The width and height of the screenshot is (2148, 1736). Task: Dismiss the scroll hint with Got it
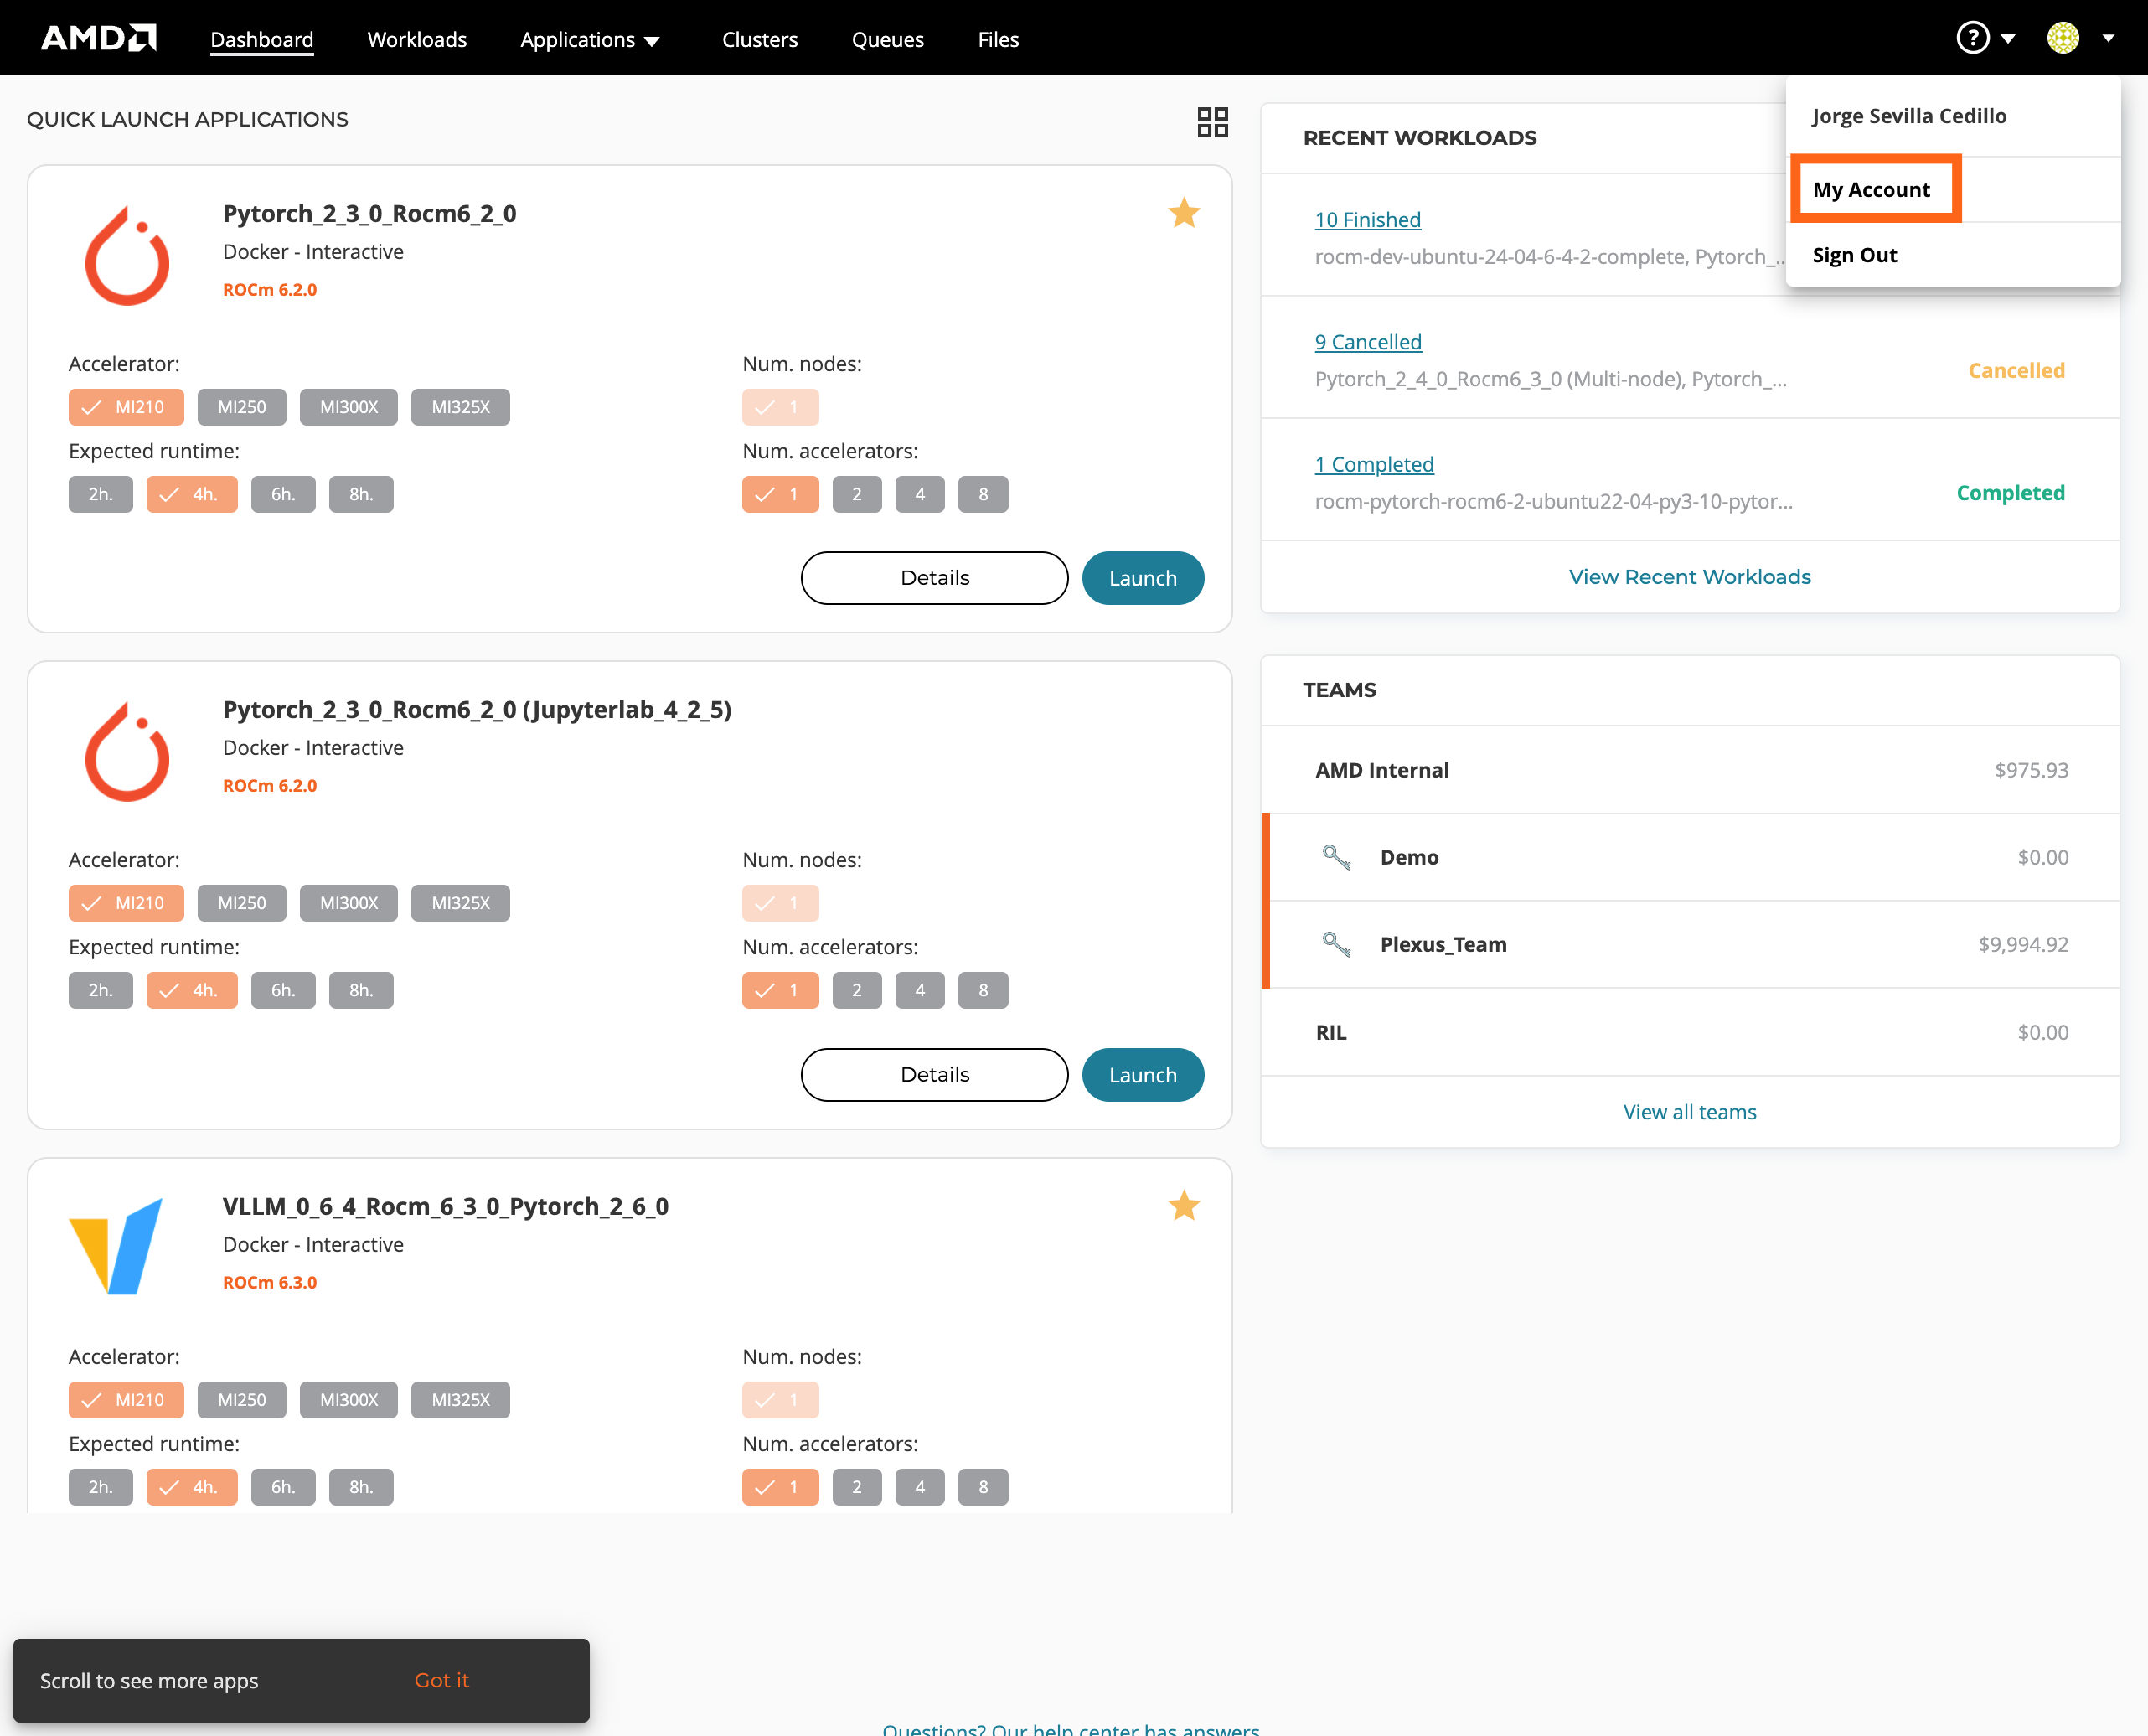[442, 1680]
